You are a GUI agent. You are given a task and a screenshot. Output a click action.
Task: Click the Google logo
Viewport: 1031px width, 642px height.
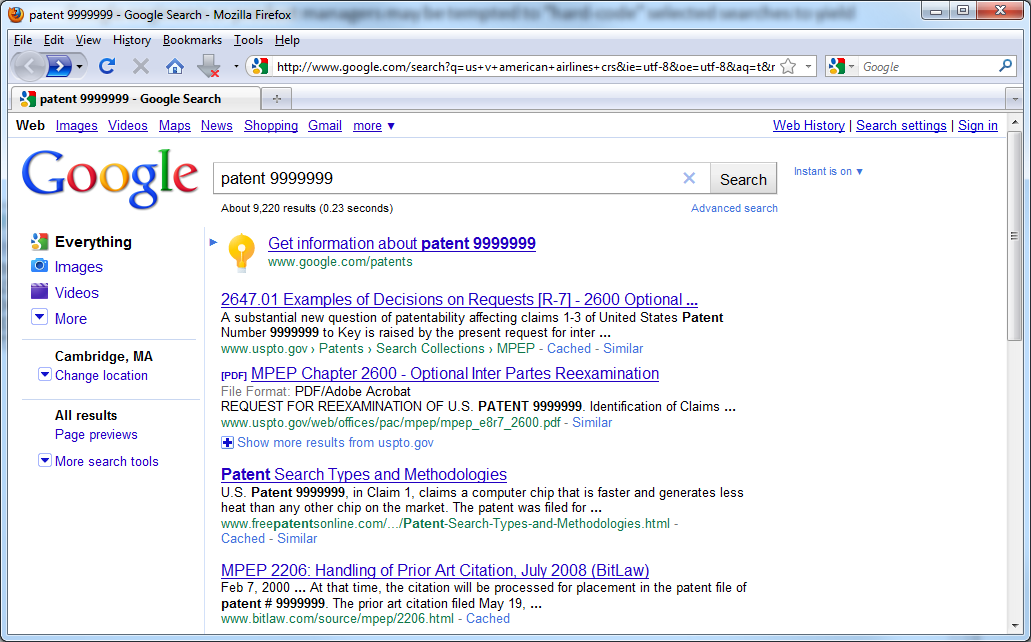[x=110, y=178]
